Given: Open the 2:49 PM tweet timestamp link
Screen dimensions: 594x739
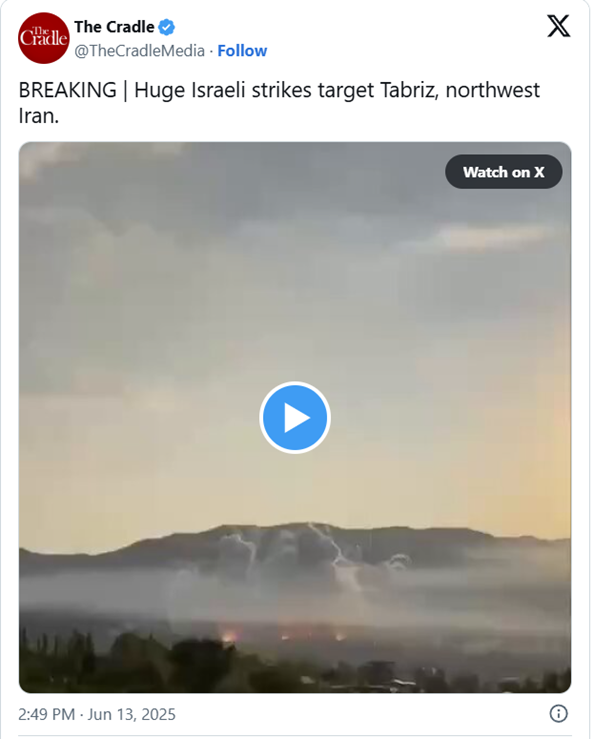Looking at the screenshot, I should (x=47, y=714).
